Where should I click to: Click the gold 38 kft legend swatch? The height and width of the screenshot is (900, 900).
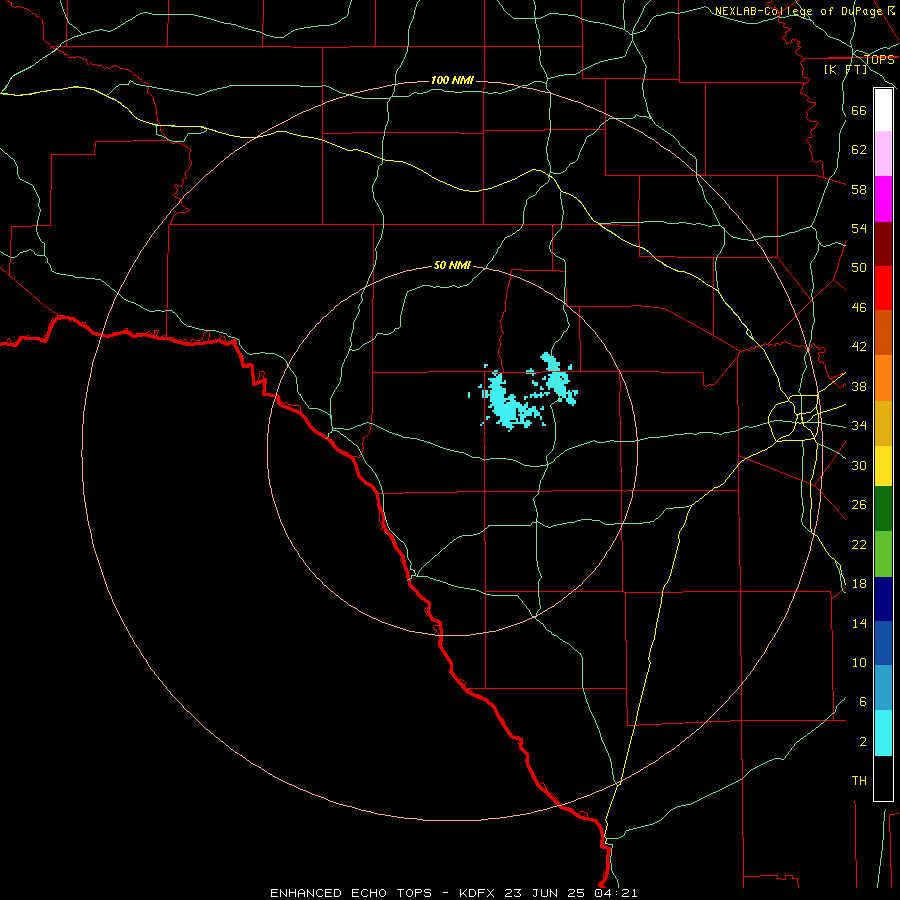[883, 423]
